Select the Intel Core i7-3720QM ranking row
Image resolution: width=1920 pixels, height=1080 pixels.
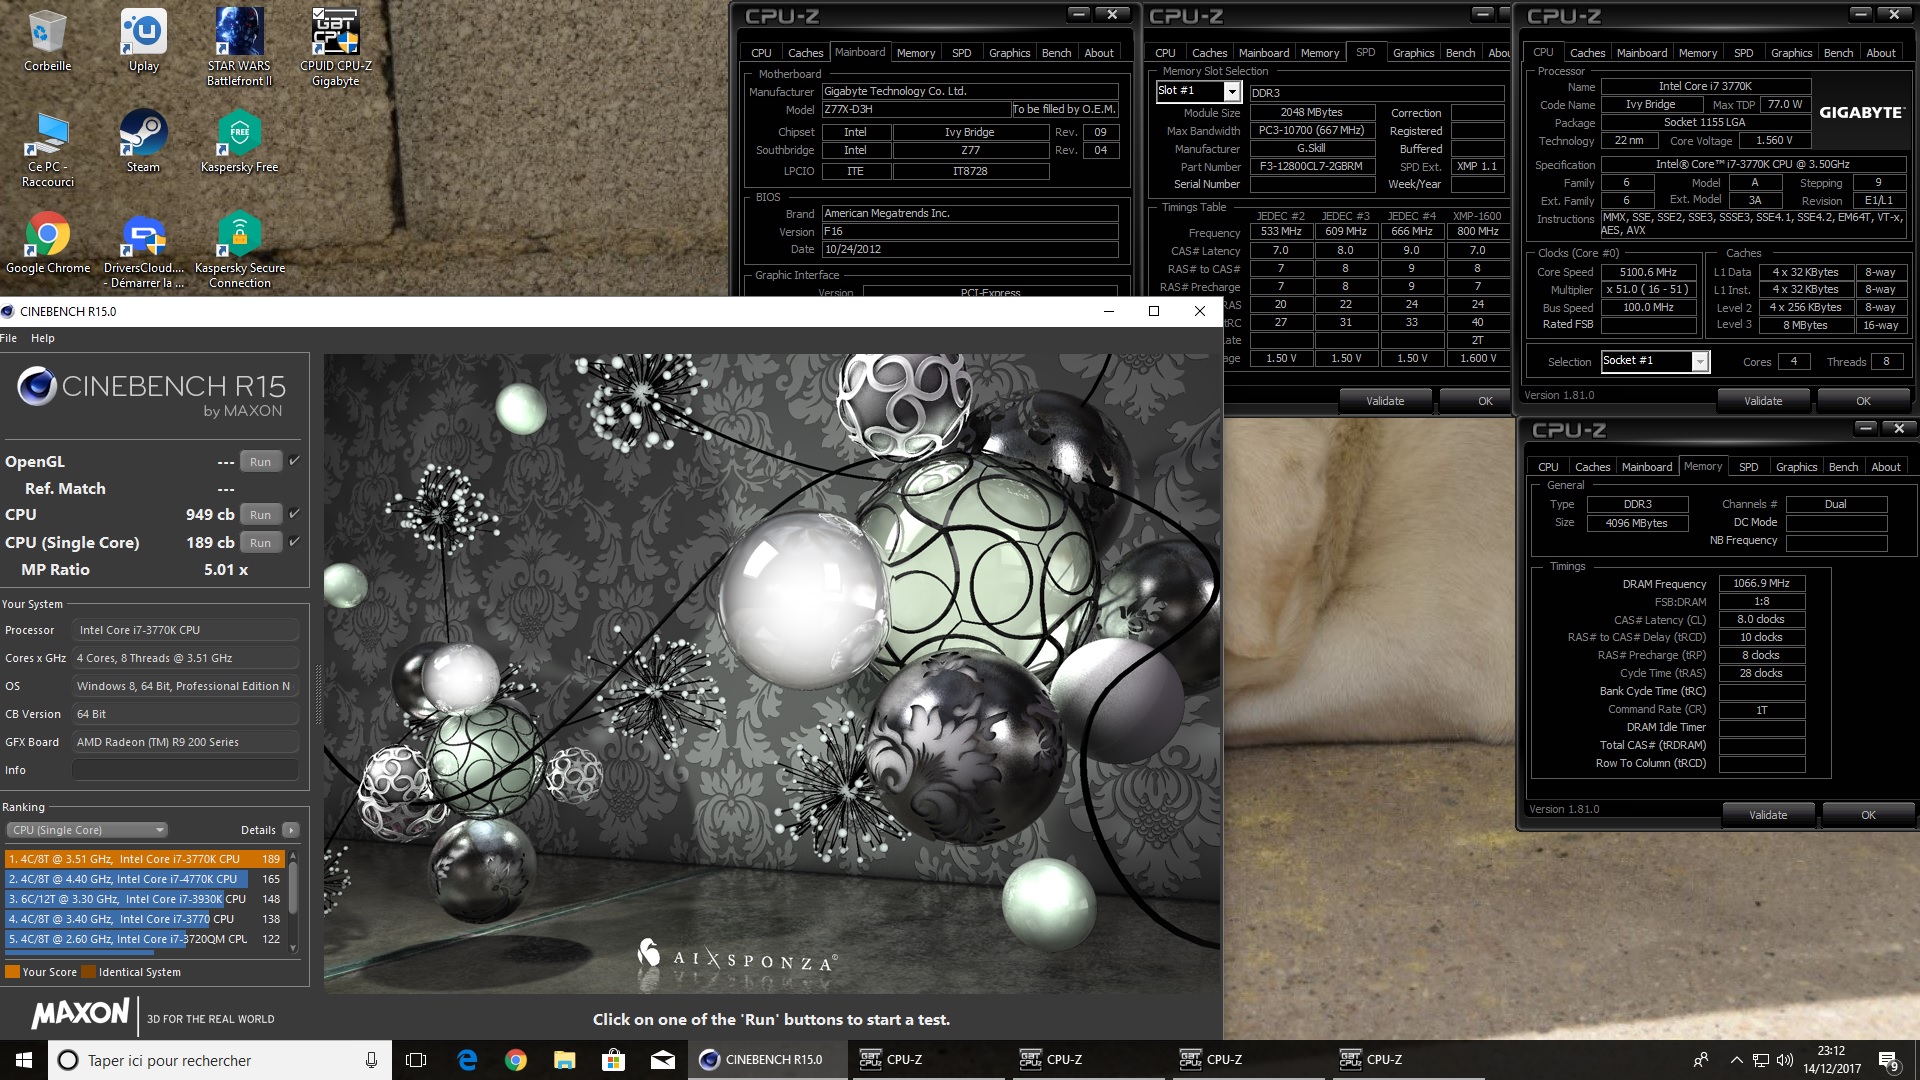tap(145, 939)
